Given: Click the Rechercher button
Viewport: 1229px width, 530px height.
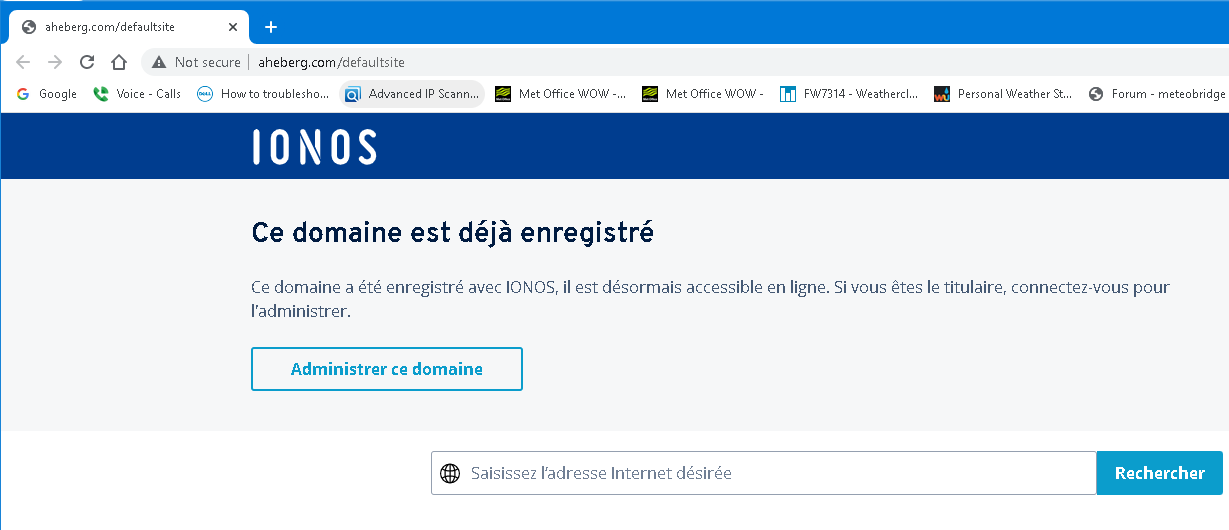Looking at the screenshot, I should pyautogui.click(x=1160, y=473).
